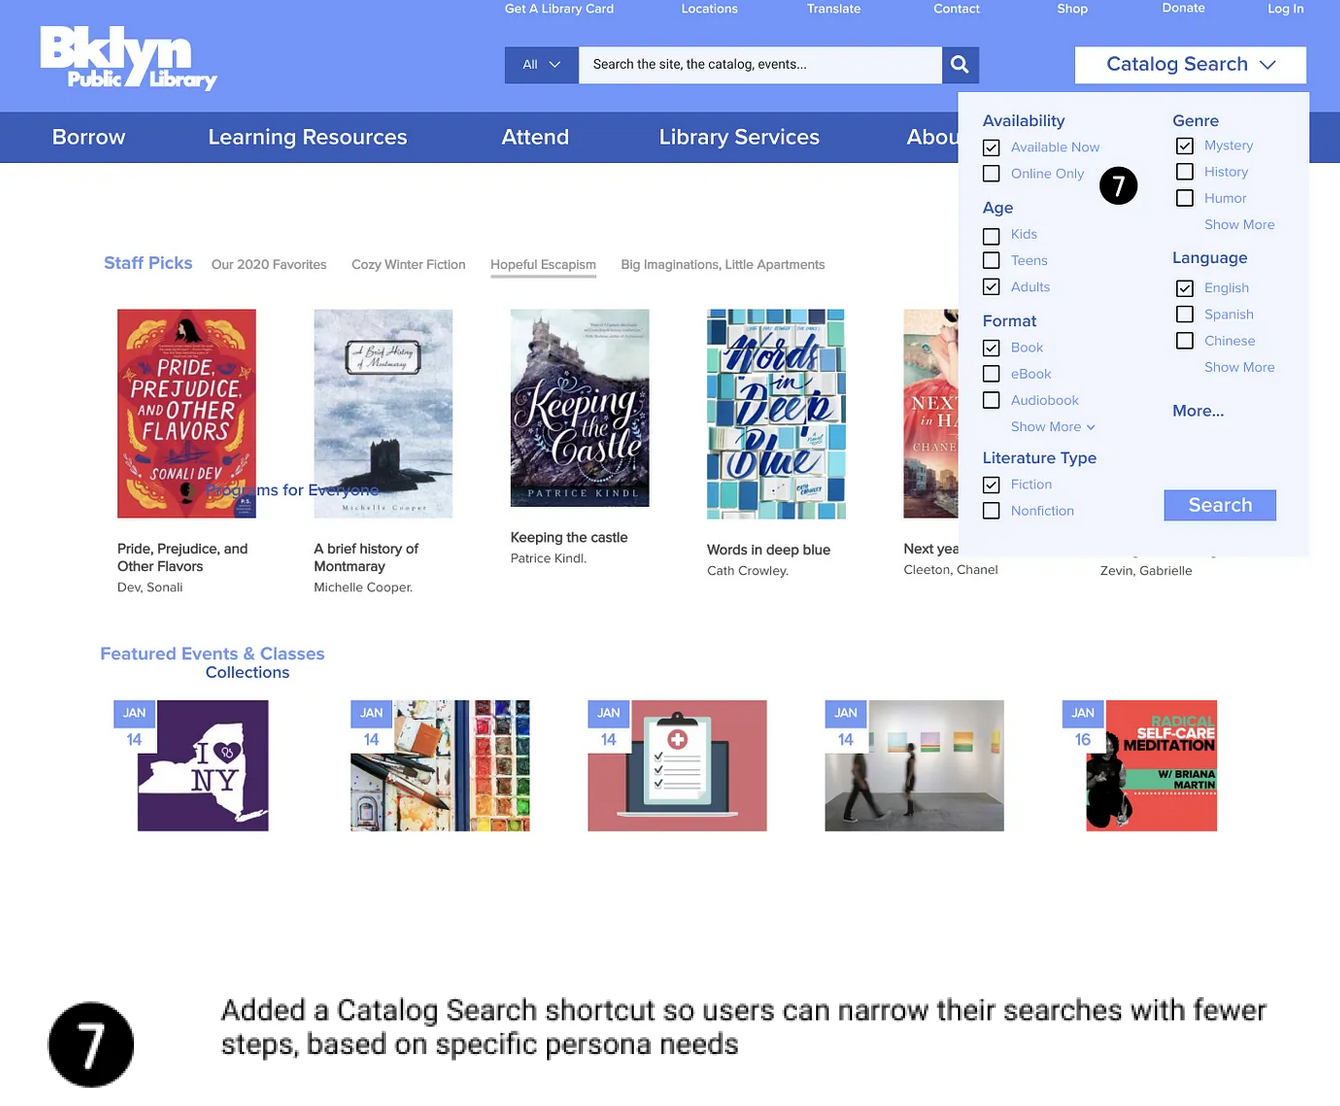
Task: Open Words in Deep Blue book cover
Action: click(x=776, y=414)
